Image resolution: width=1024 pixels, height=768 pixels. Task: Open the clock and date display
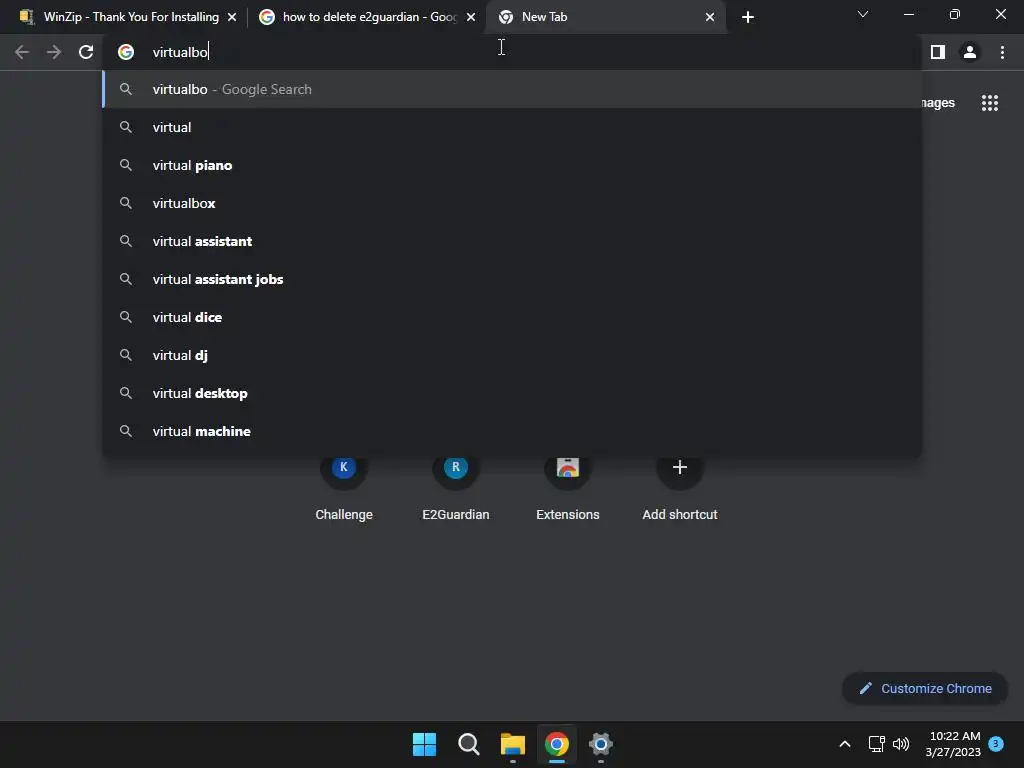pos(953,744)
